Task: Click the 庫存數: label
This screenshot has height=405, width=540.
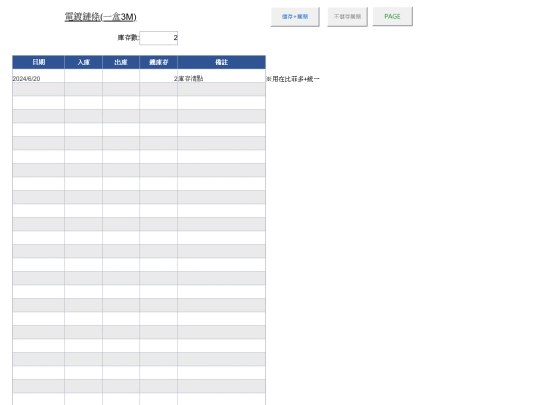Action: (128, 38)
